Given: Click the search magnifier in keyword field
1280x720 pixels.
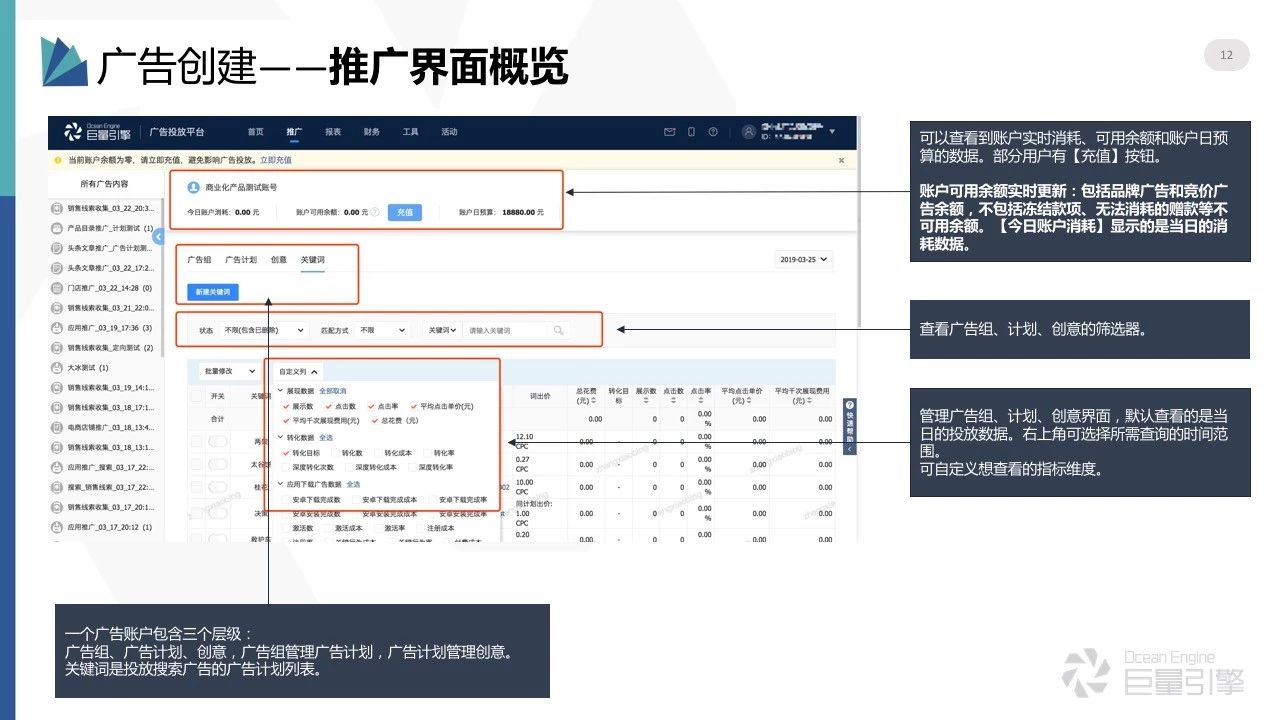Looking at the screenshot, I should tap(558, 330).
